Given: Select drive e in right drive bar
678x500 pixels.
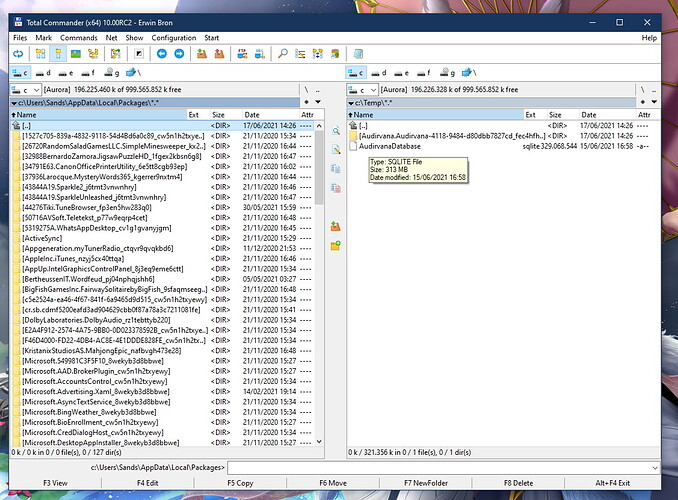Looking at the screenshot, I should pos(401,73).
